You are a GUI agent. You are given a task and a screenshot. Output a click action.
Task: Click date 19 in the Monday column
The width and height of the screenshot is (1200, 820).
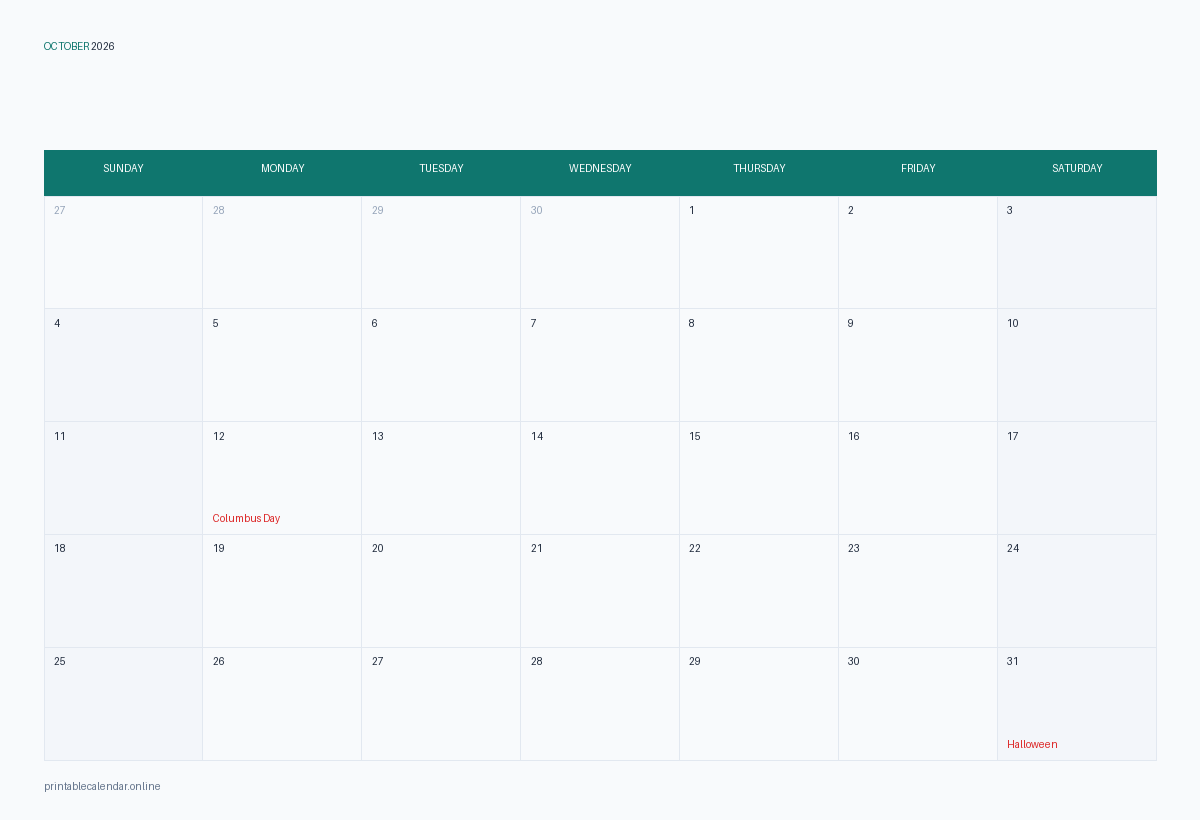[x=219, y=548]
